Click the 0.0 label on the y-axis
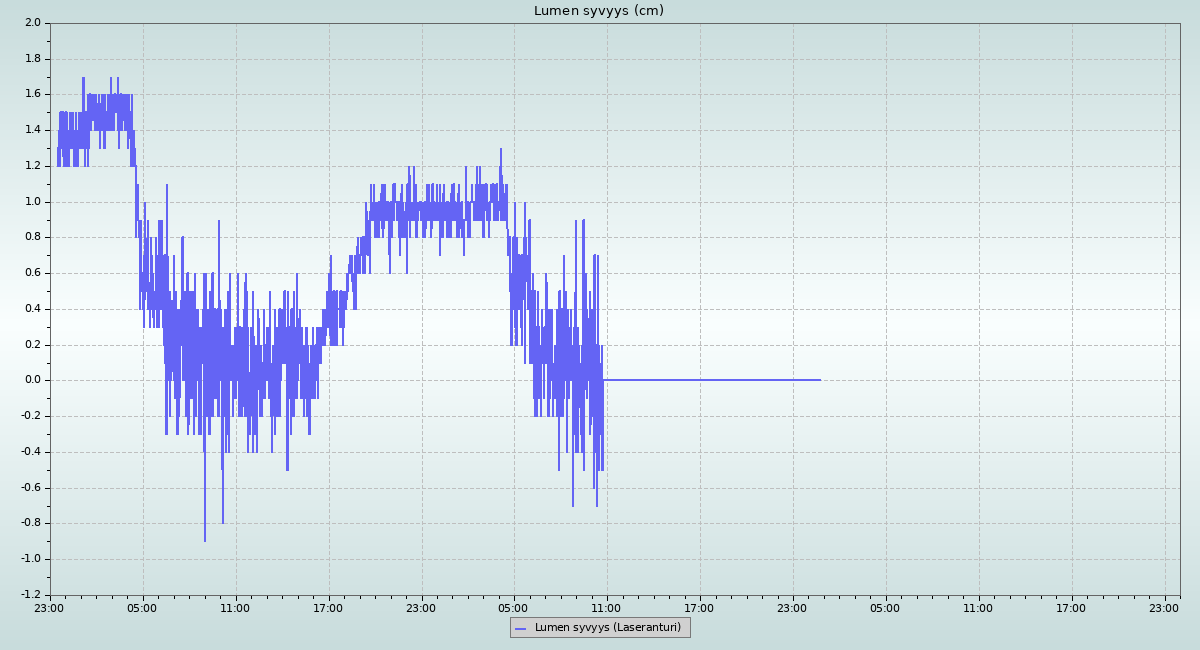The width and height of the screenshot is (1200, 650). coord(32,380)
